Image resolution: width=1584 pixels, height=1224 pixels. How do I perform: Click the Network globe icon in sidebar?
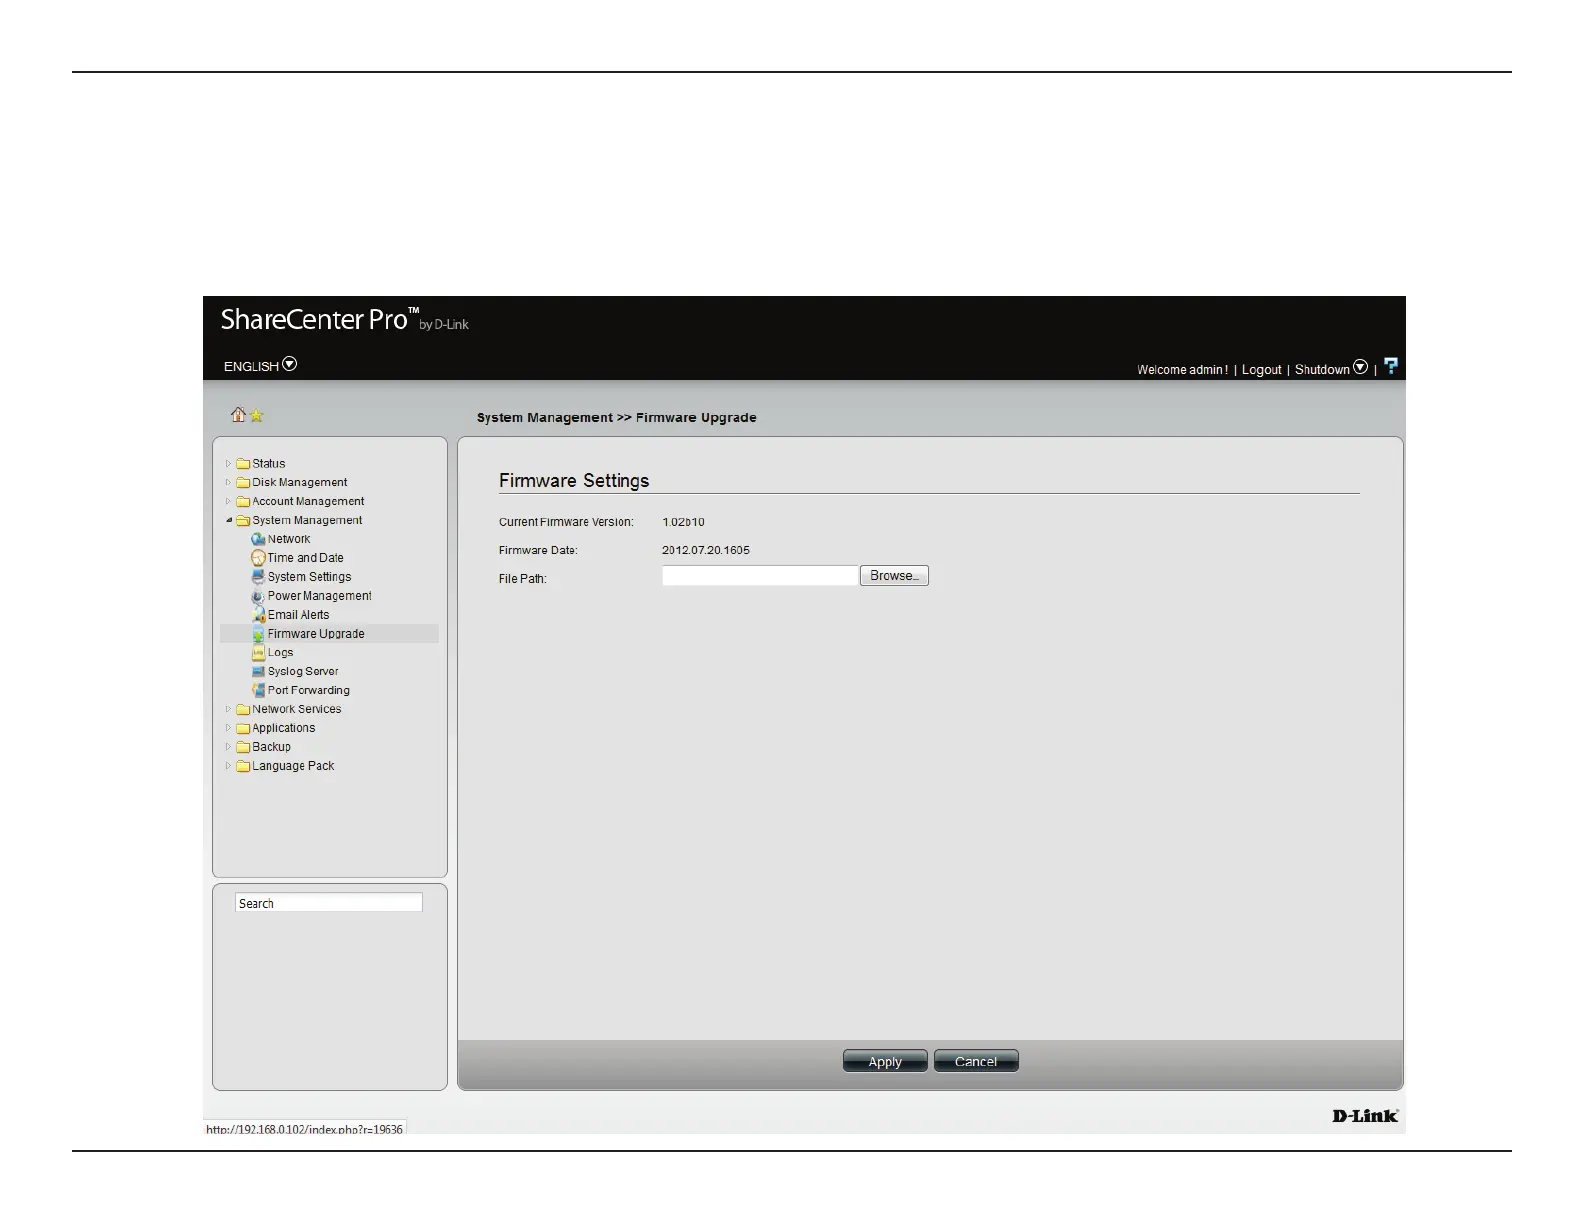258,539
